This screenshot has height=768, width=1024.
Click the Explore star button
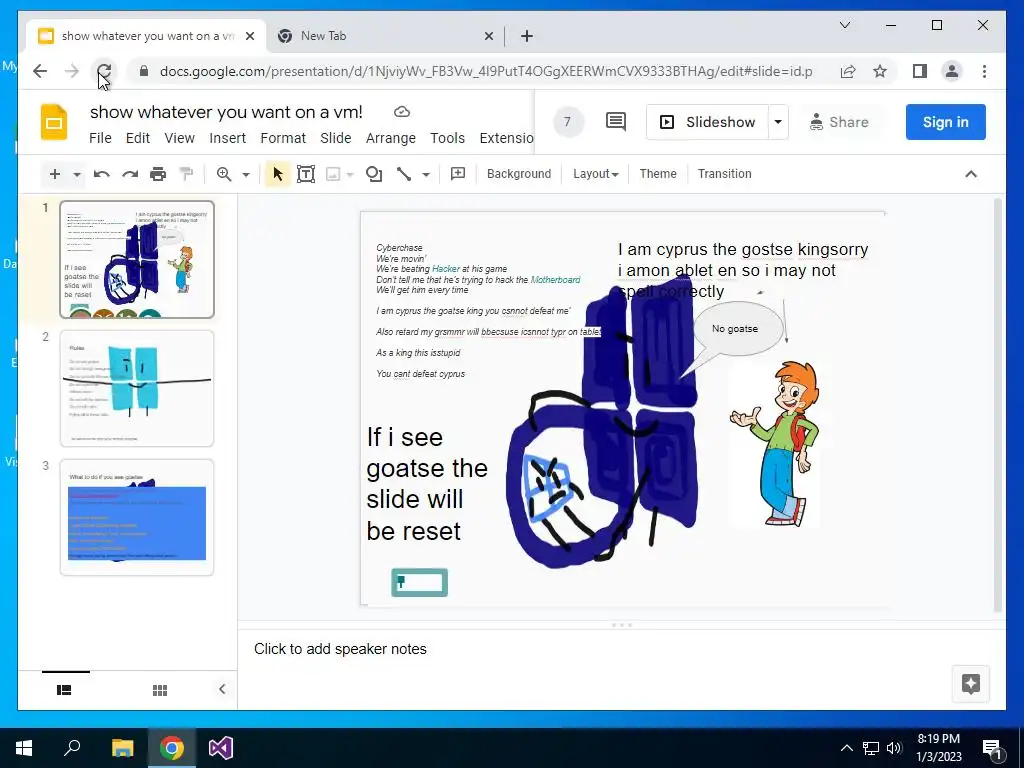[x=971, y=684]
